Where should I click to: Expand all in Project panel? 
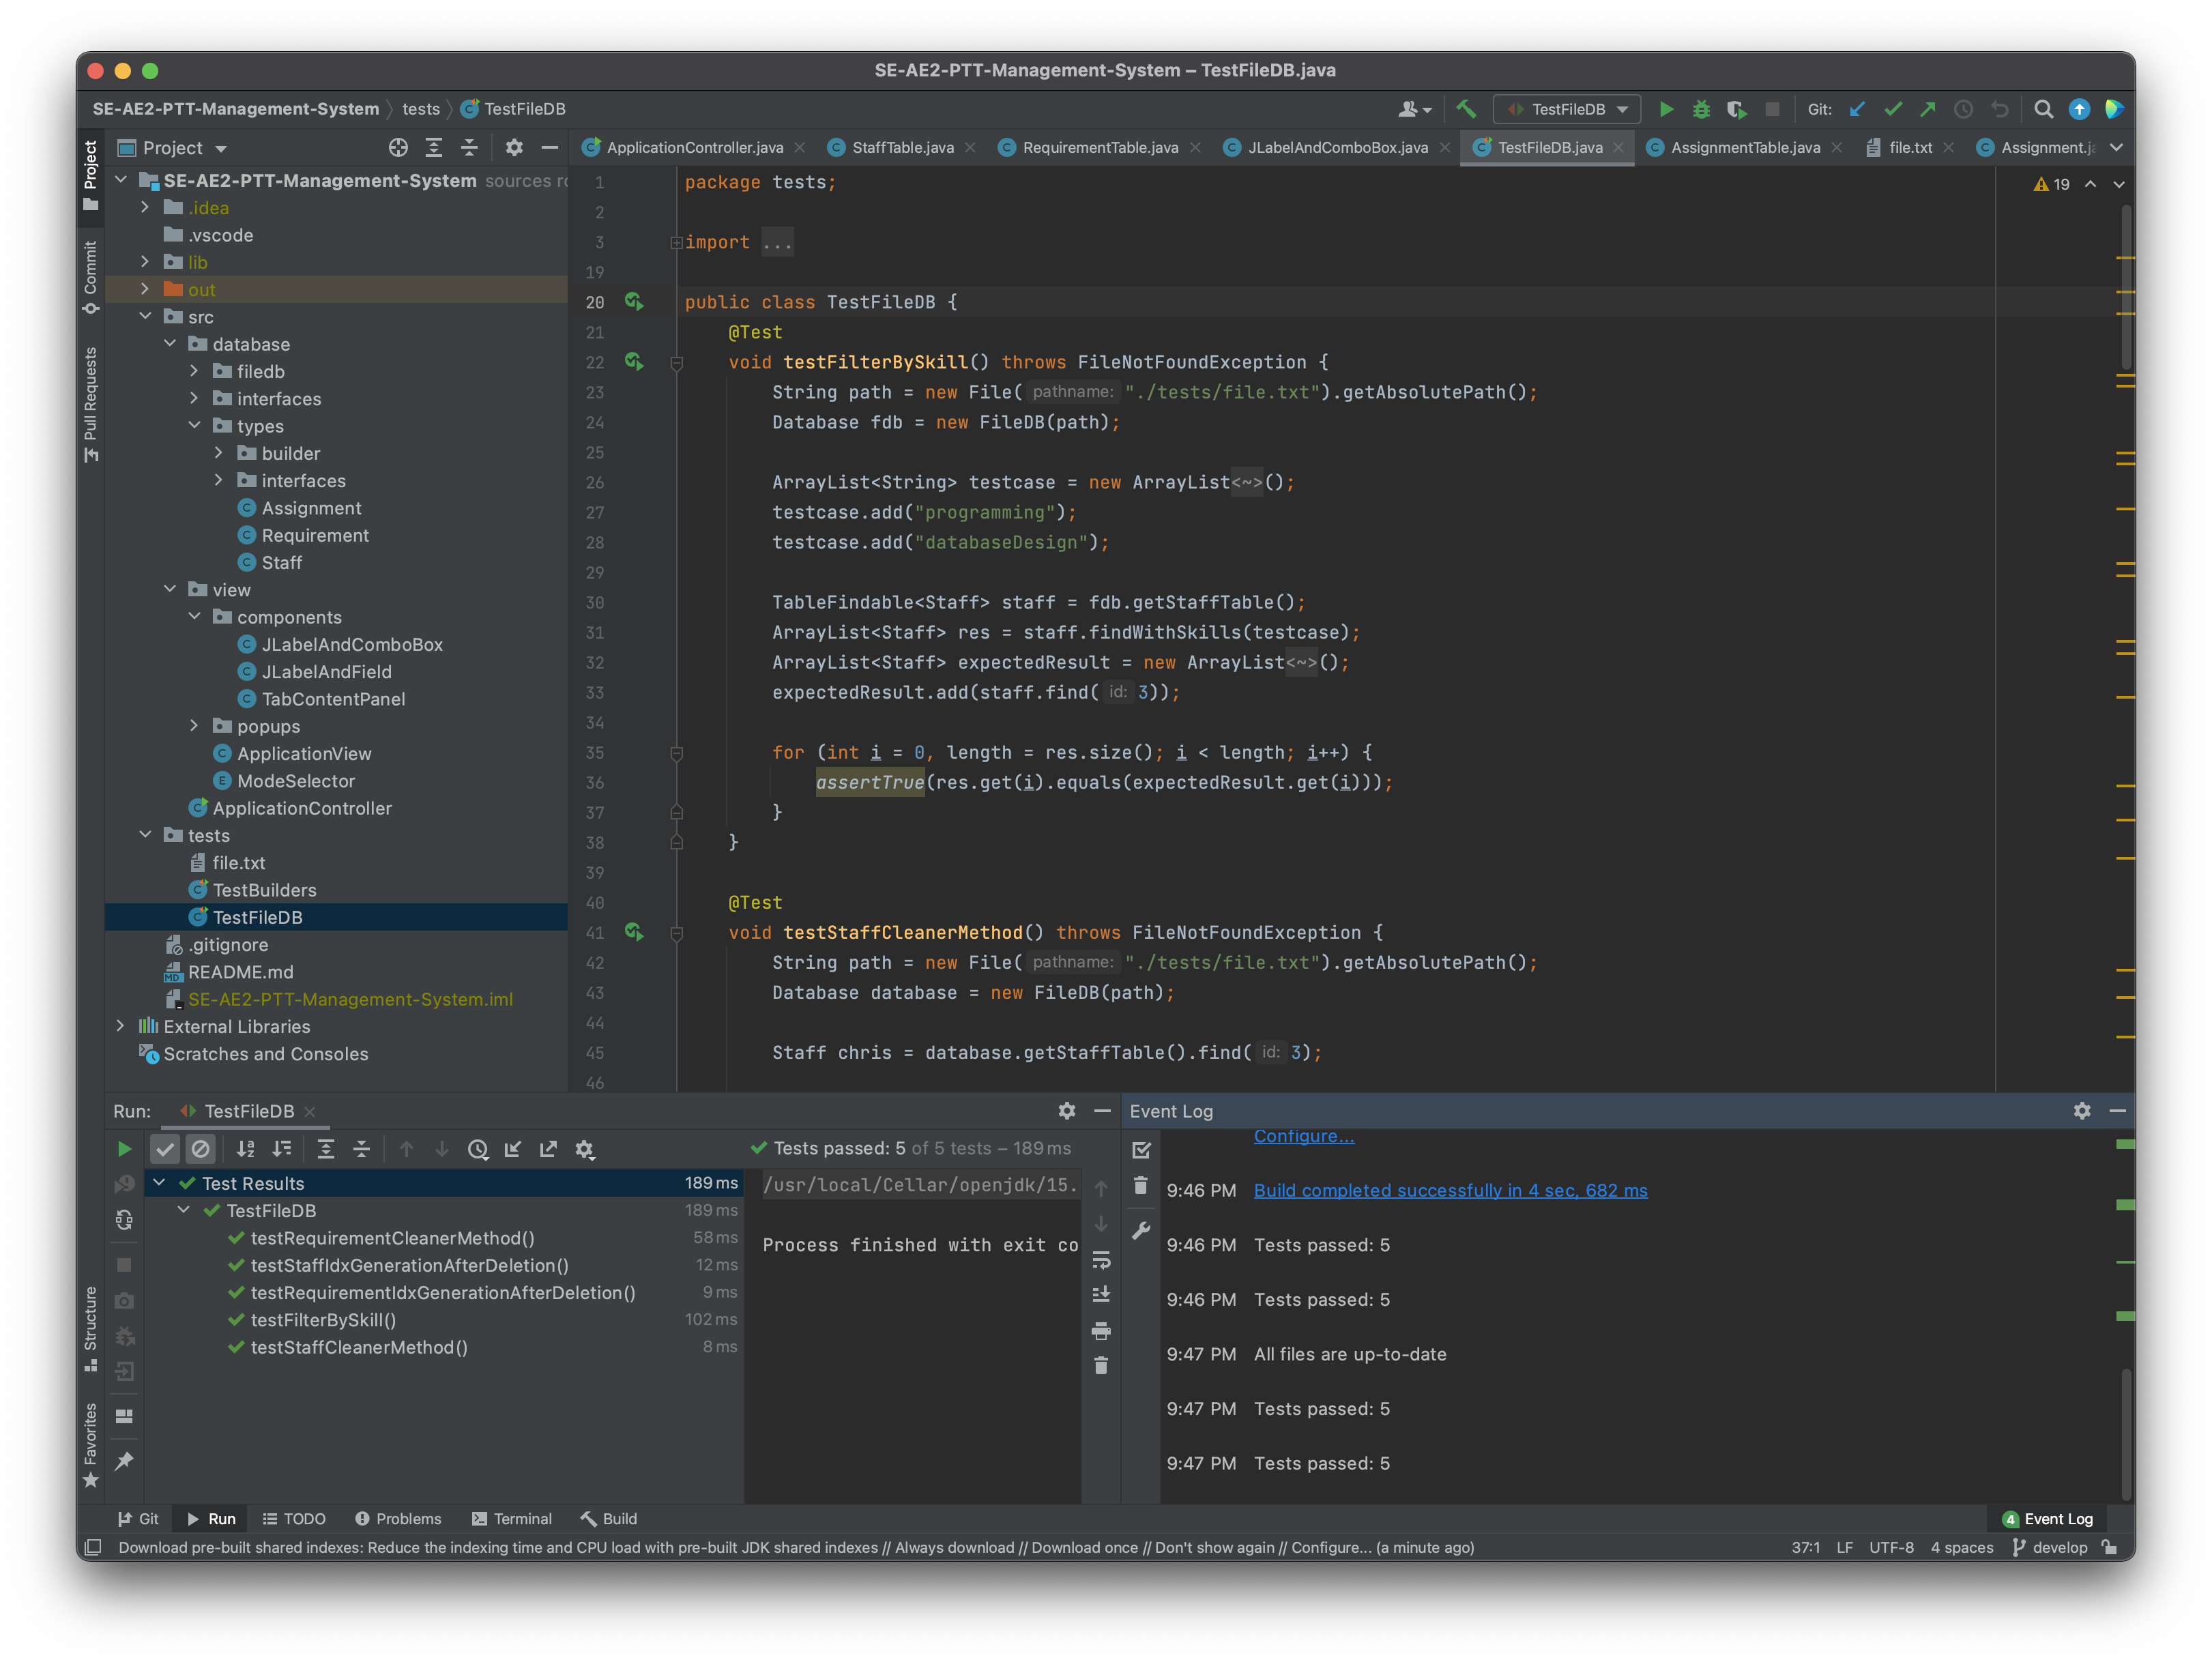pyautogui.click(x=434, y=148)
